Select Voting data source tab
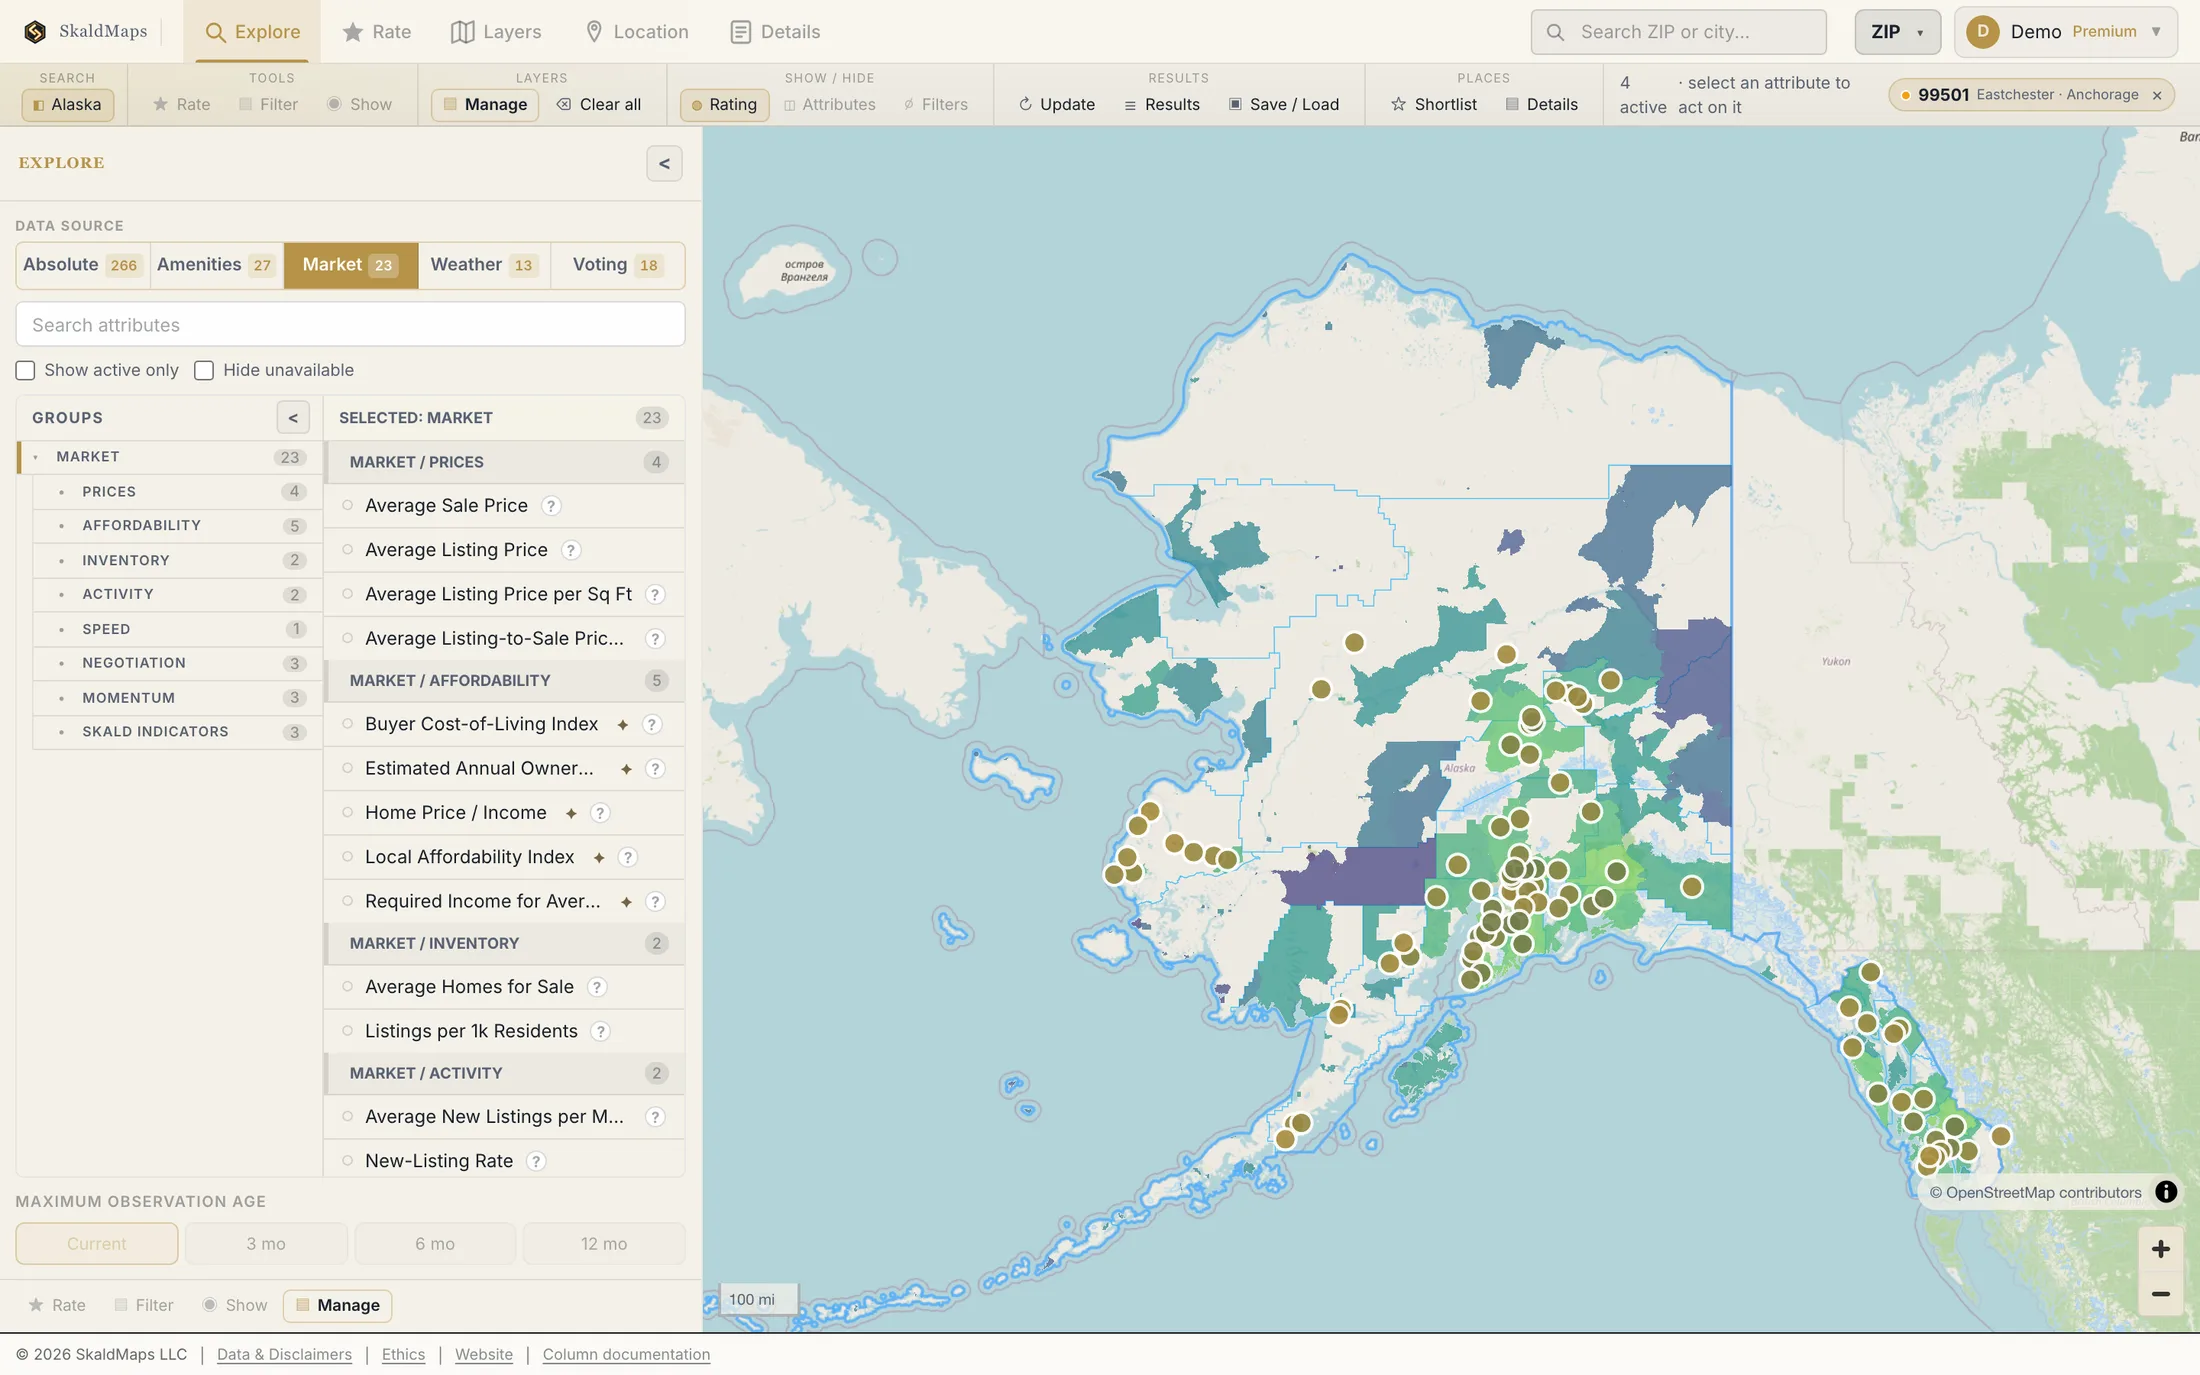The height and width of the screenshot is (1375, 2200). coord(617,265)
